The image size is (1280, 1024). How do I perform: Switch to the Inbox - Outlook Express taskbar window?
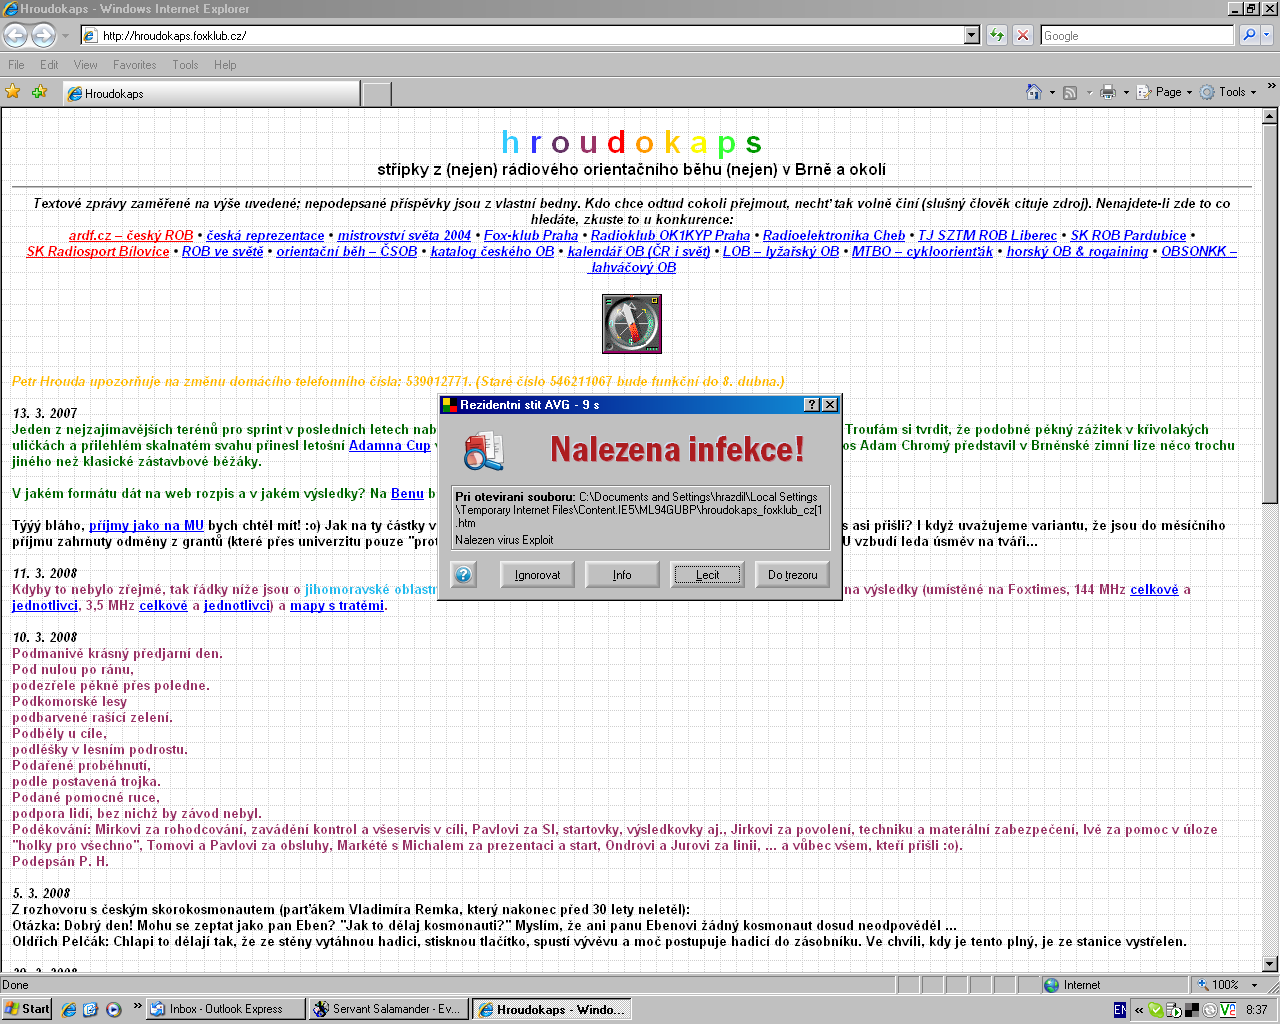tap(224, 1009)
